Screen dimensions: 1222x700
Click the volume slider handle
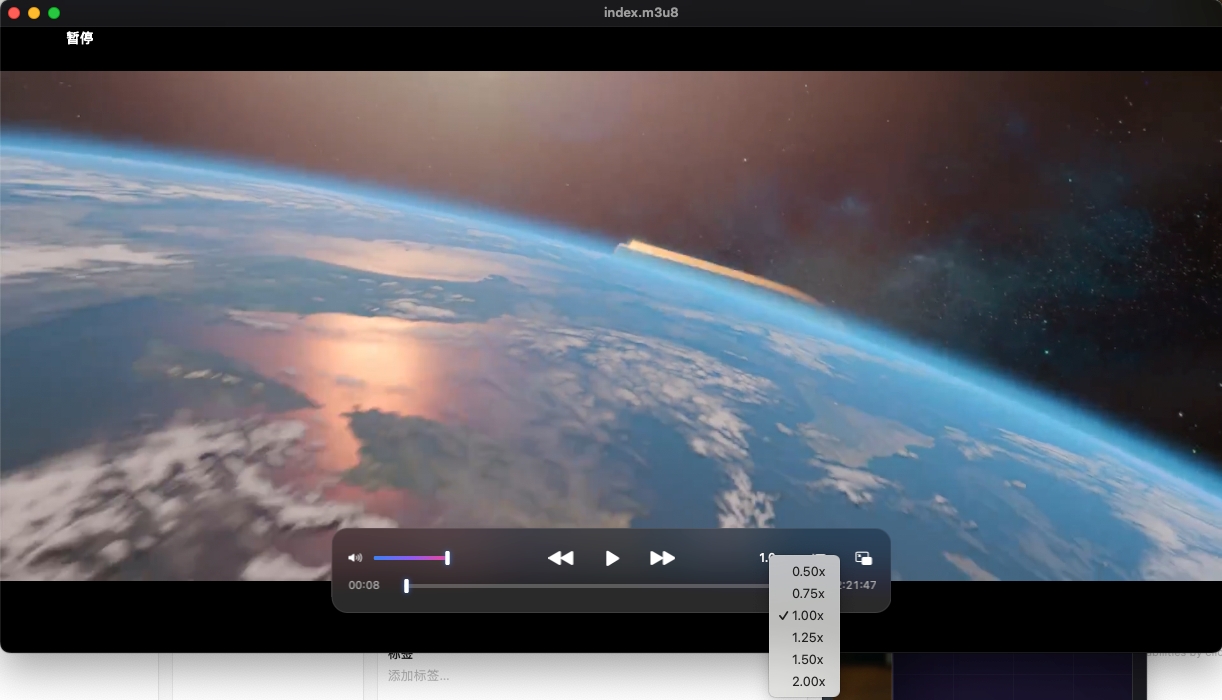(x=447, y=558)
